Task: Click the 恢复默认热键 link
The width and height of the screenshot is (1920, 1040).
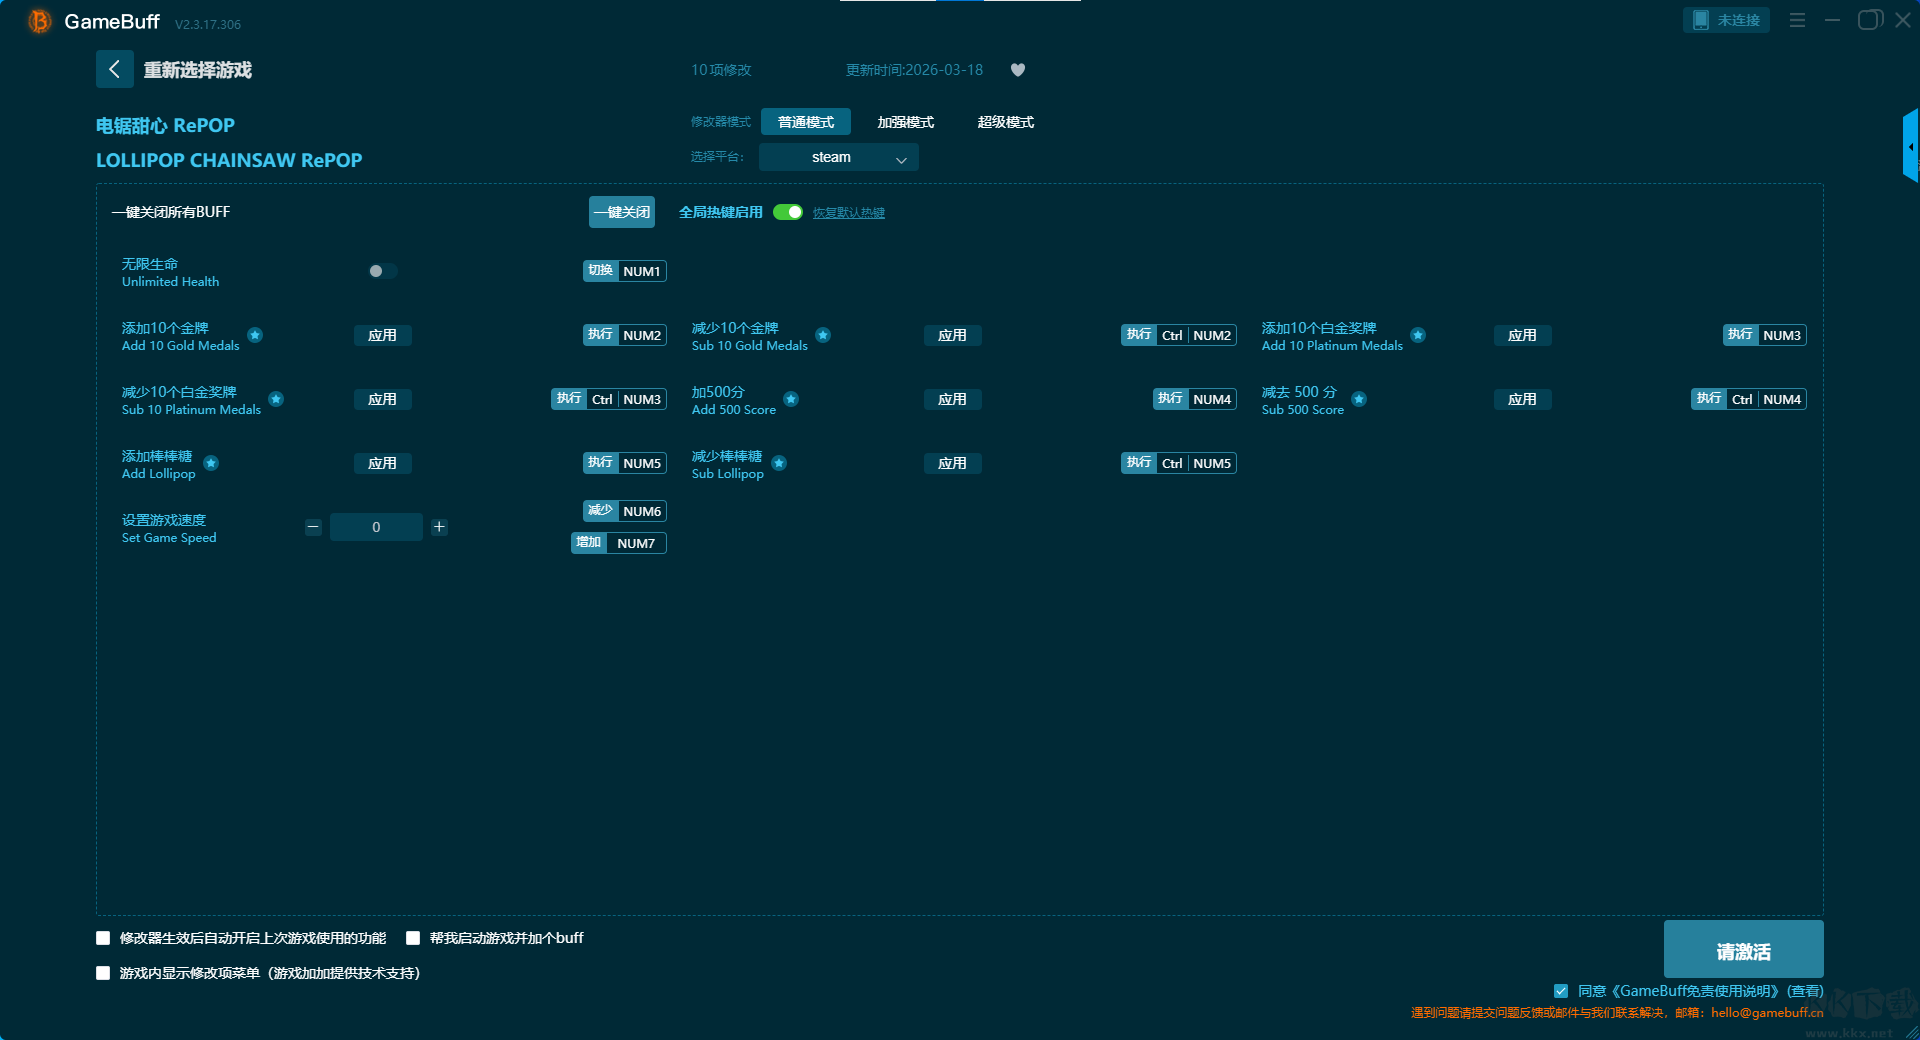Action: tap(848, 213)
